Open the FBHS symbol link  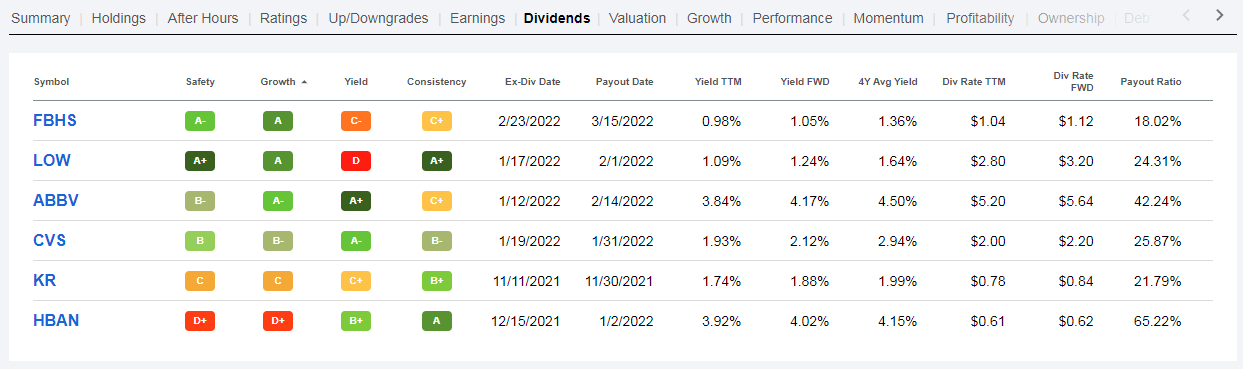click(55, 121)
